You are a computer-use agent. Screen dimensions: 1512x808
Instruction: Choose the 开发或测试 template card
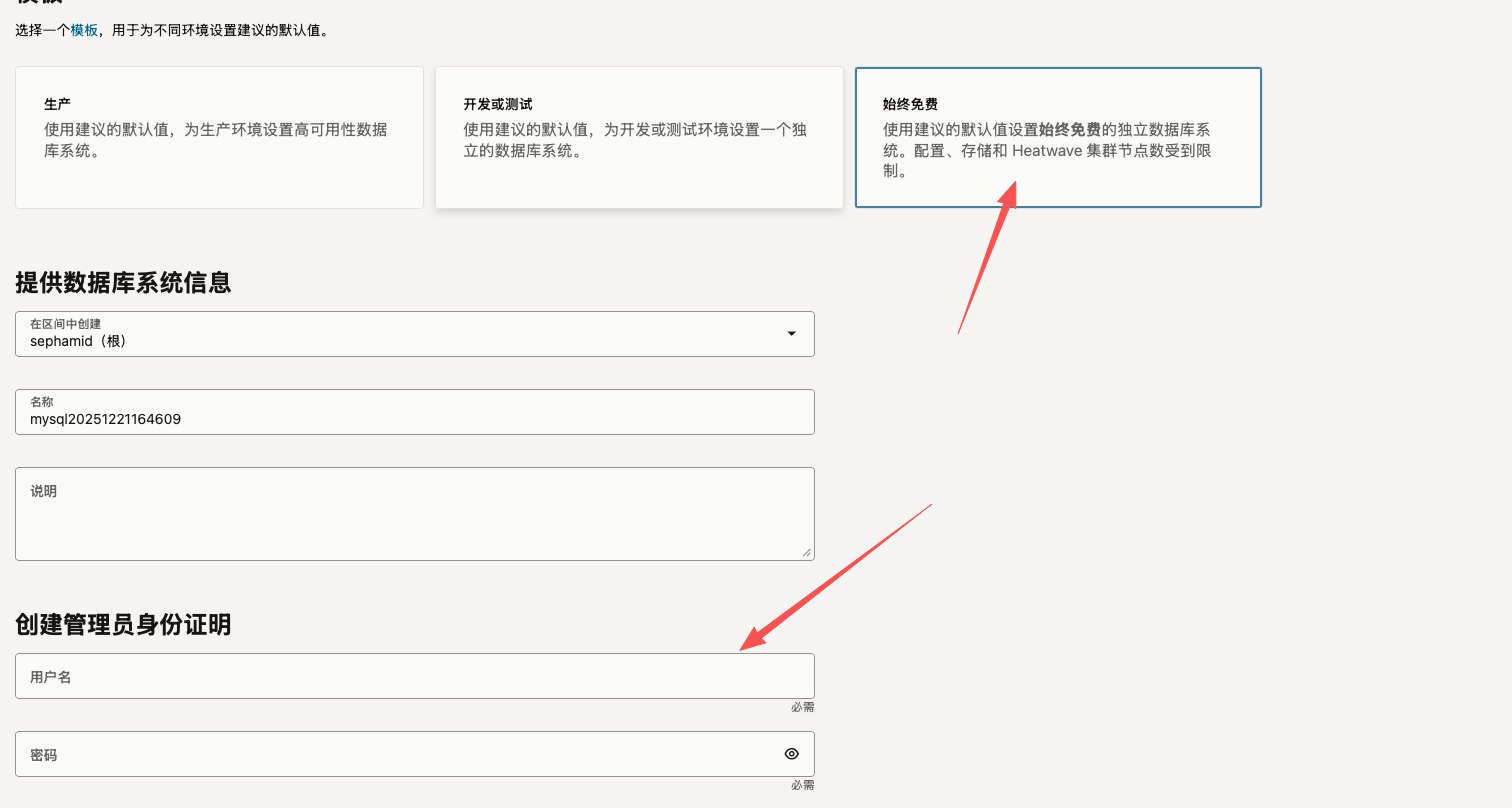[x=639, y=138]
